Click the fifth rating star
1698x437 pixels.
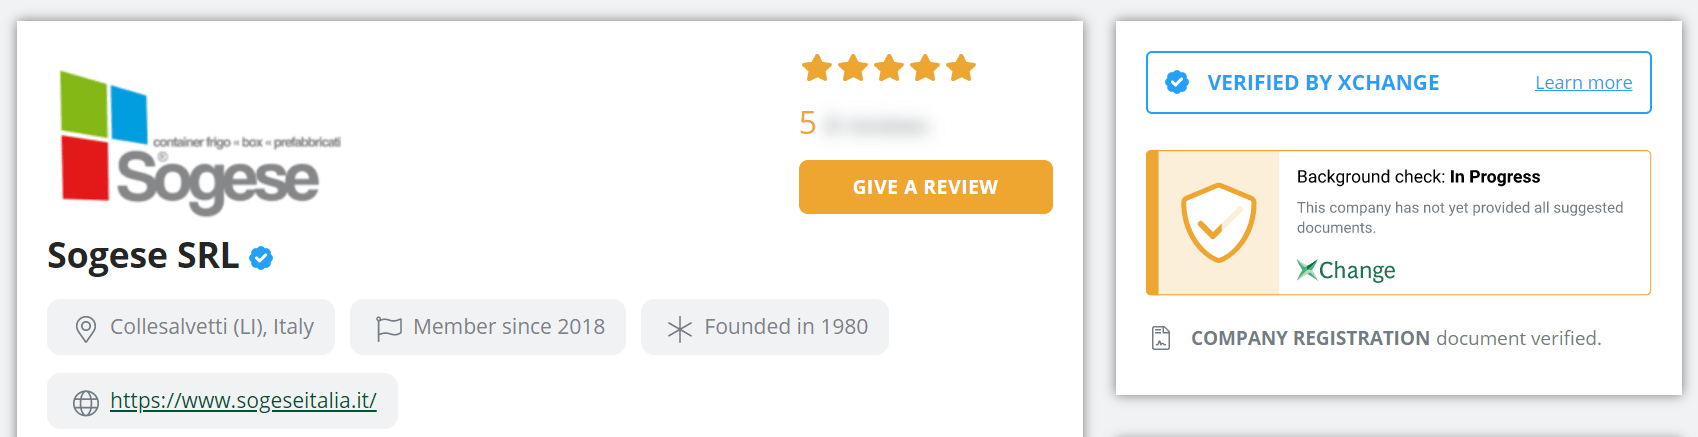pos(961,68)
